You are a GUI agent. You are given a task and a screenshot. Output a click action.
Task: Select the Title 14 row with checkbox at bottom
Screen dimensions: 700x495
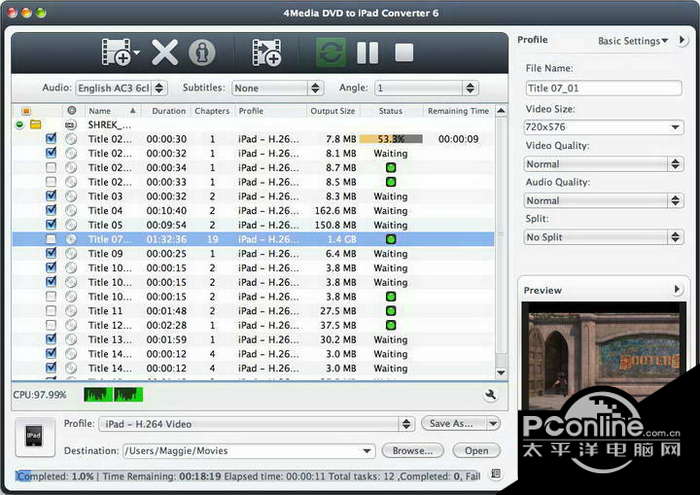click(x=253, y=368)
